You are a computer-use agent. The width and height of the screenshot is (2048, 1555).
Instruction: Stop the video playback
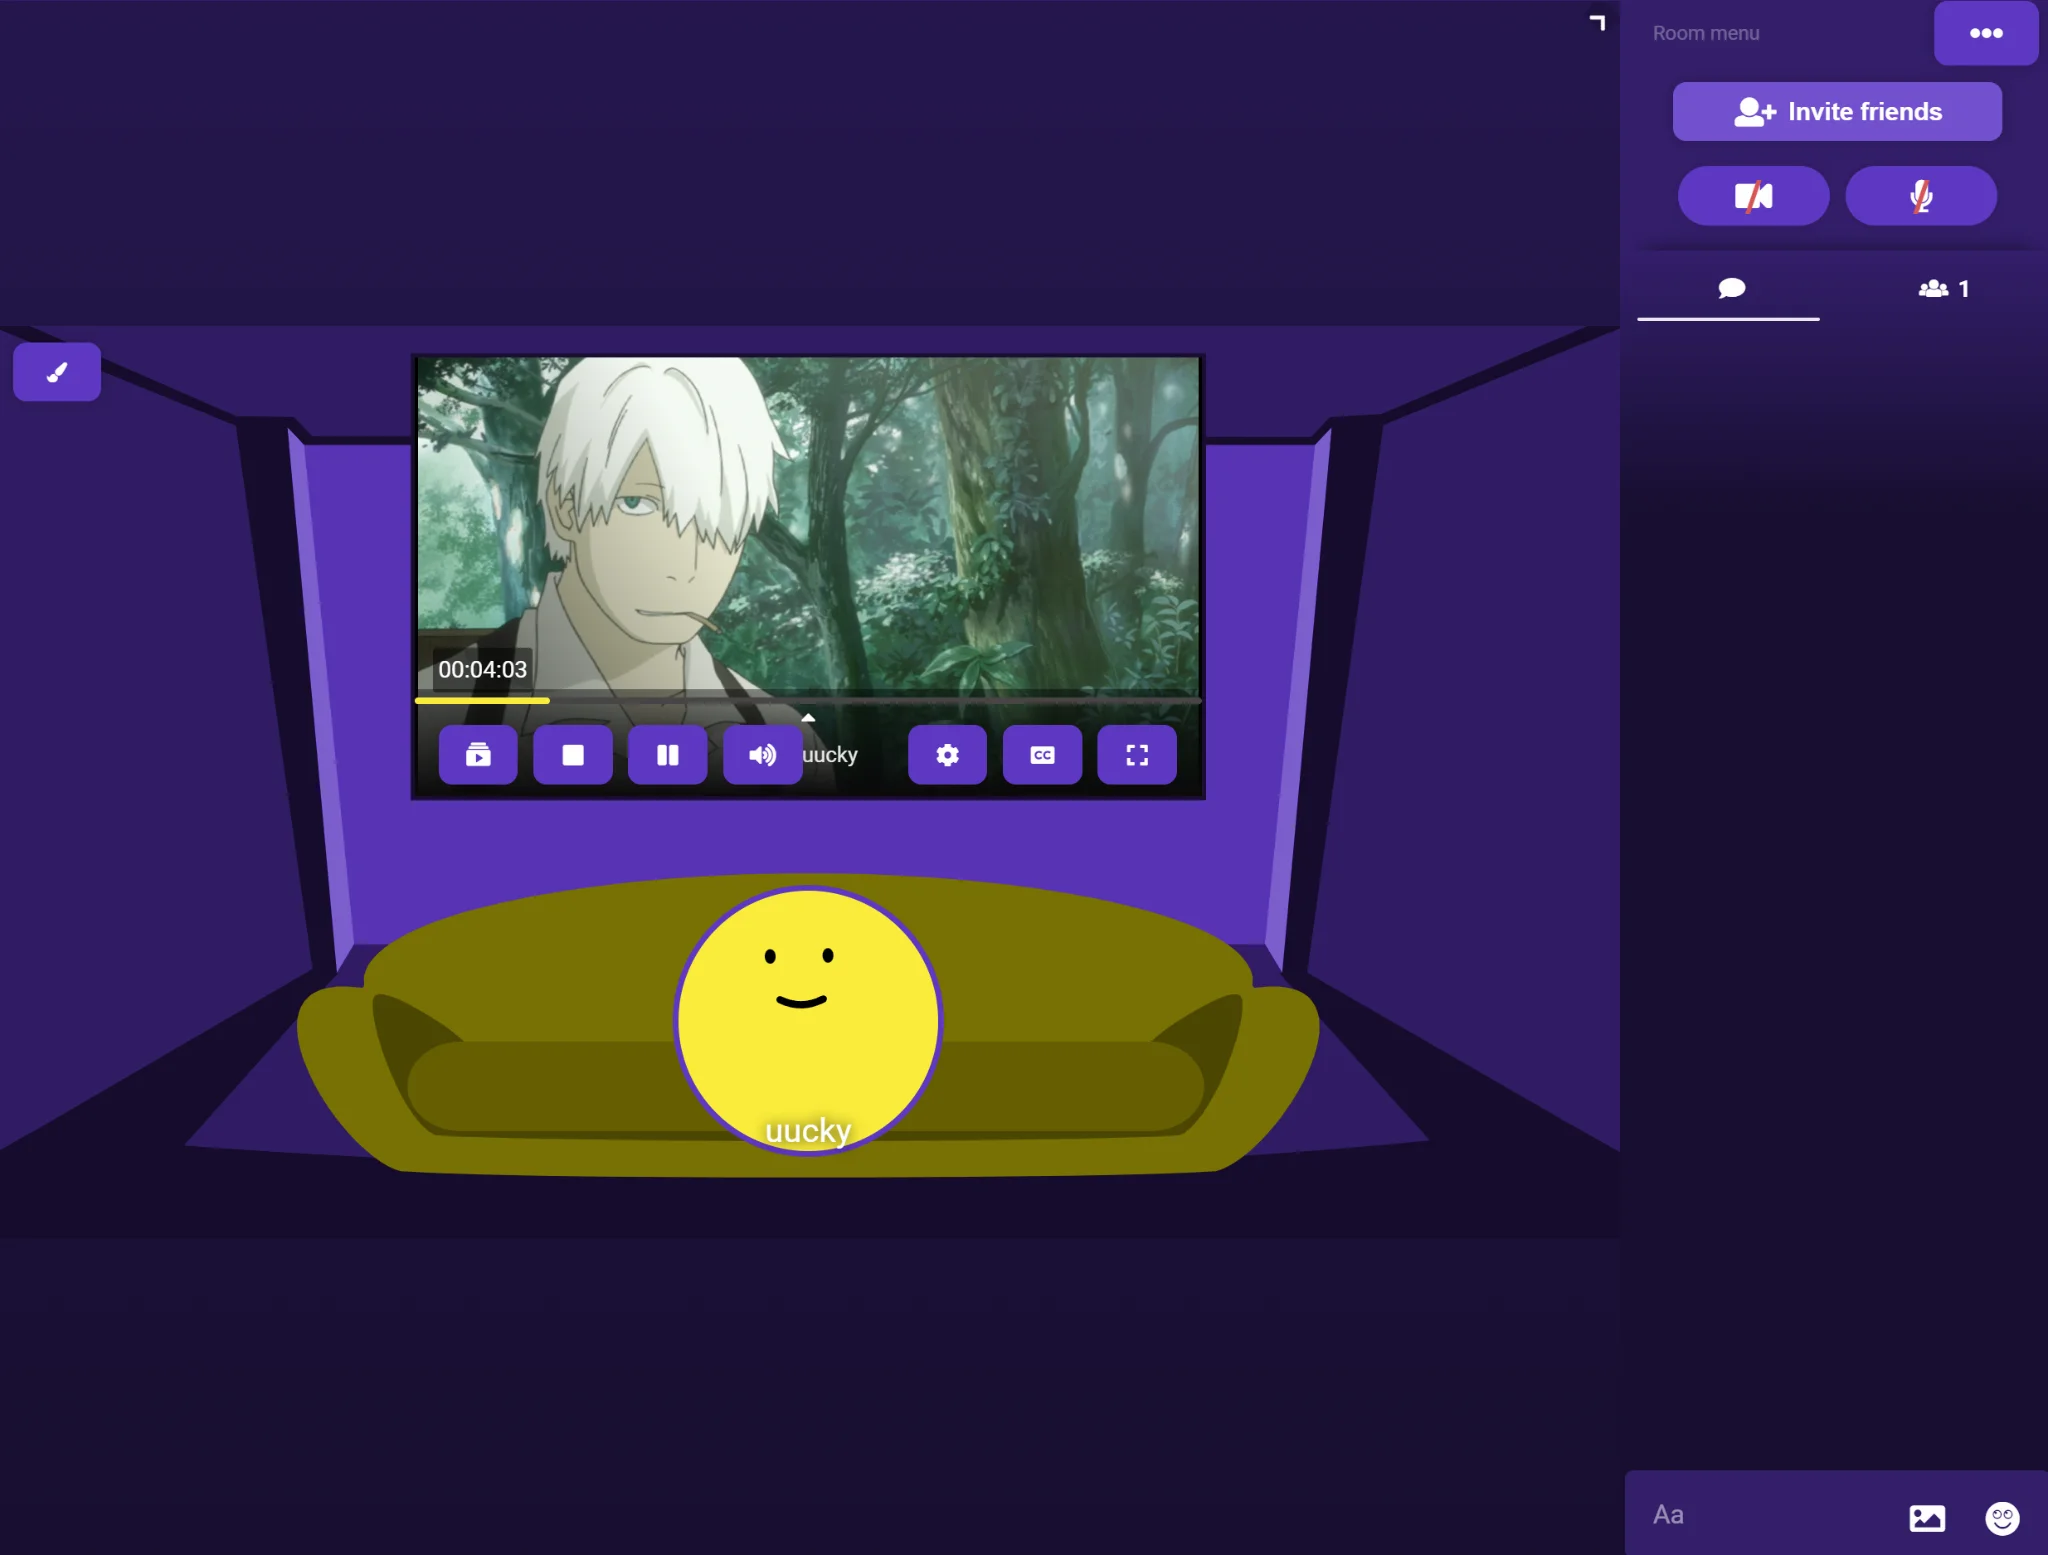(572, 755)
